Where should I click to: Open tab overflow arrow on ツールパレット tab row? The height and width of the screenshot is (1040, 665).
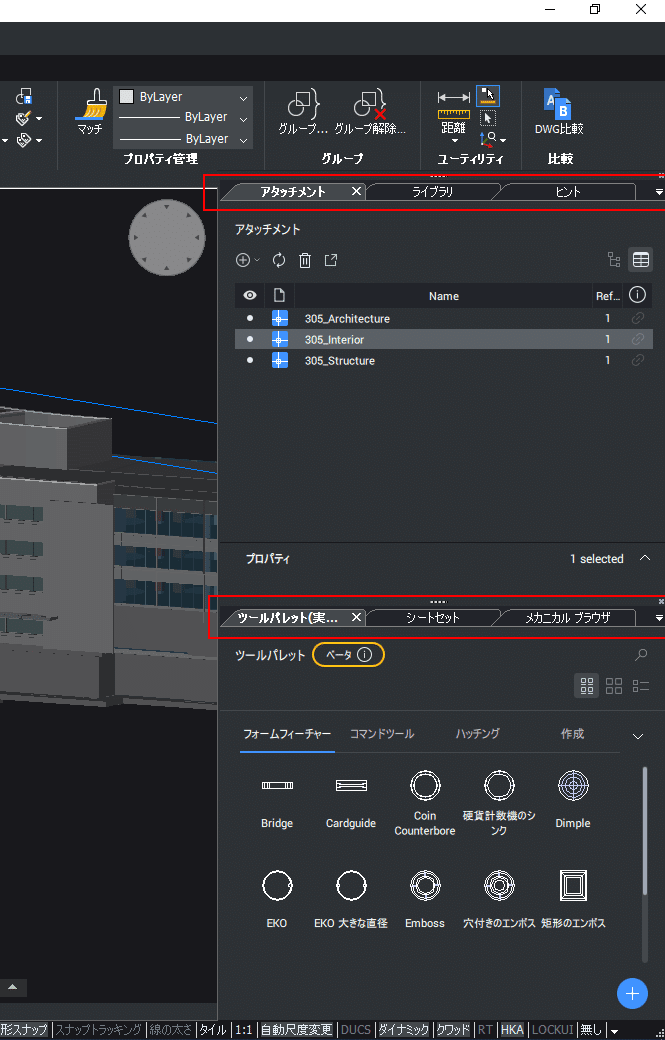coord(658,618)
